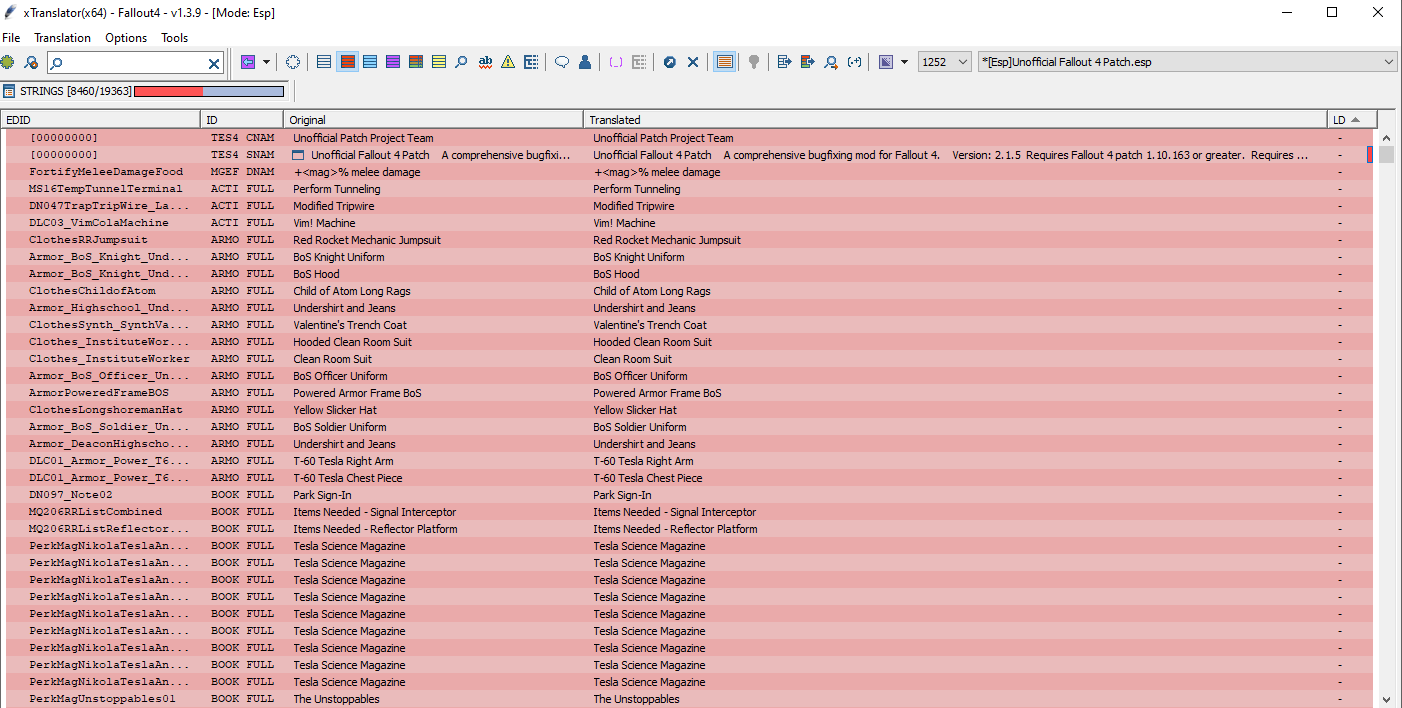Screen dimensions: 1402x708
Task: Open the spell check 'ab' icon
Action: (485, 62)
